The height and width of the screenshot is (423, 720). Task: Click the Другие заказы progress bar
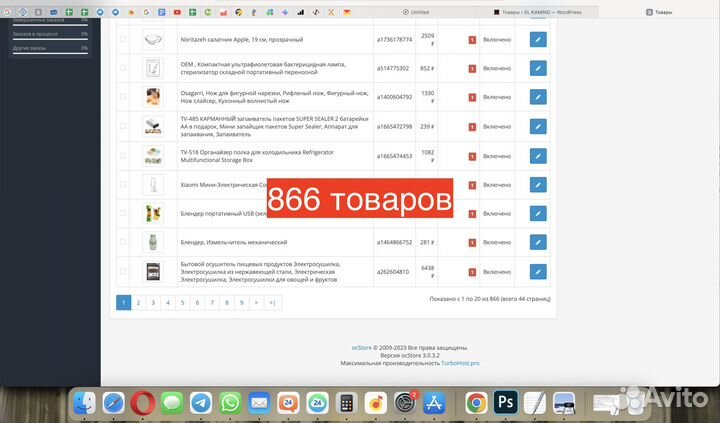[x=50, y=53]
